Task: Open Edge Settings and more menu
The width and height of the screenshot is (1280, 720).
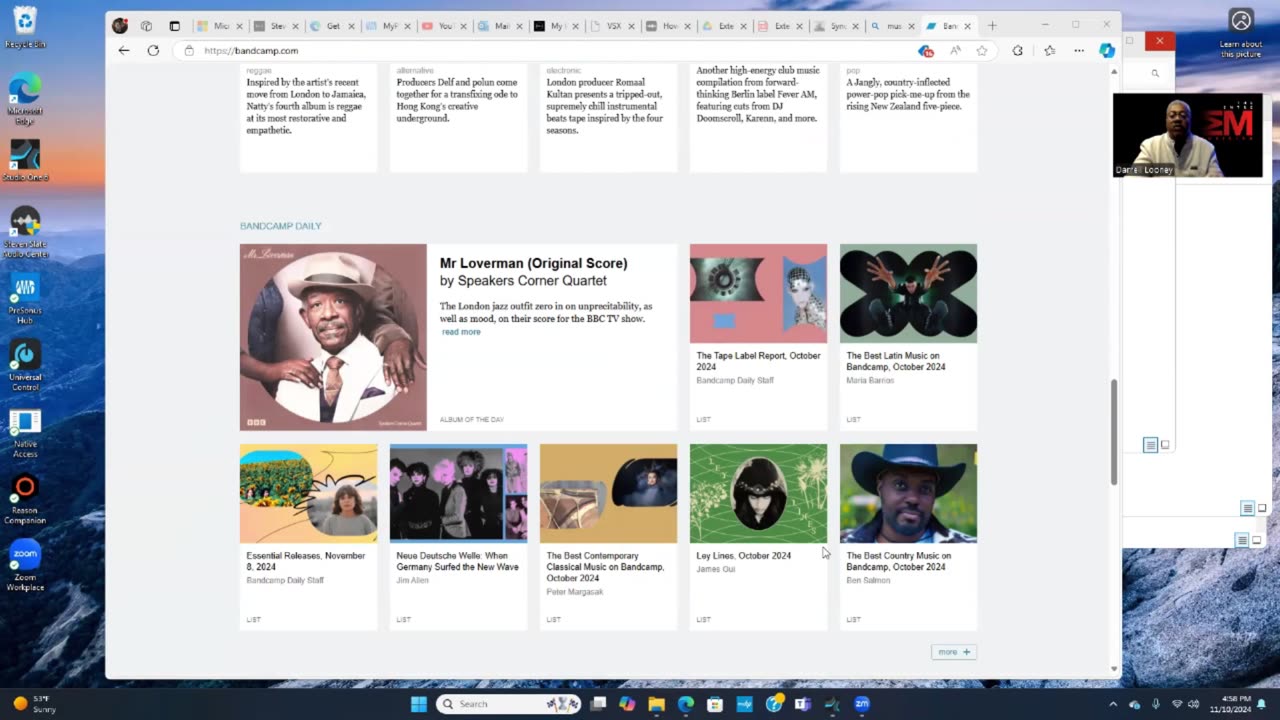Action: pos(1078,50)
